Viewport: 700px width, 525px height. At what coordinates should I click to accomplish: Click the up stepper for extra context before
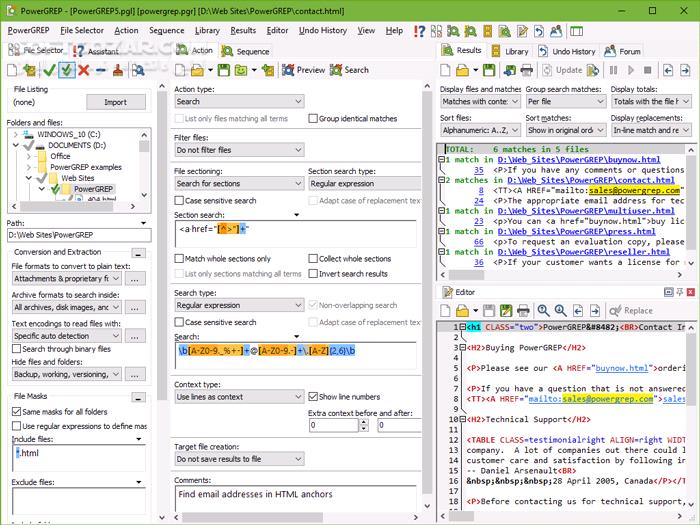coord(364,422)
